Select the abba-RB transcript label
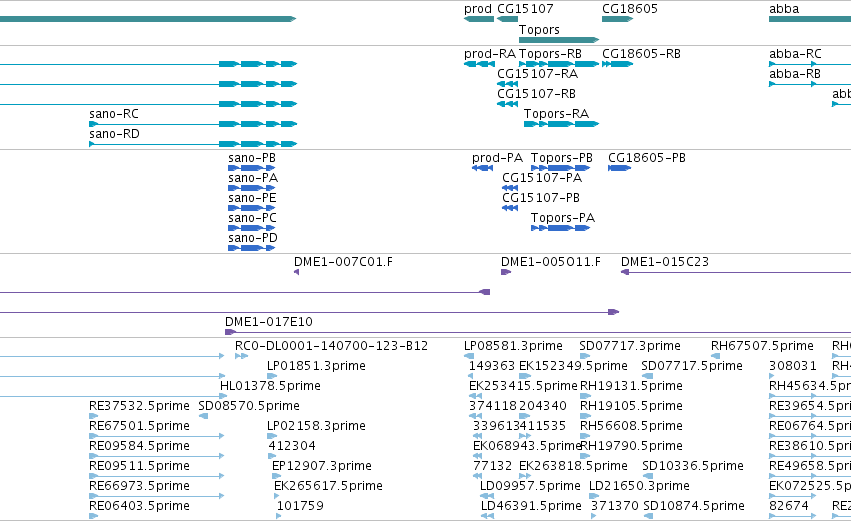This screenshot has height=521, width=851. pos(795,74)
